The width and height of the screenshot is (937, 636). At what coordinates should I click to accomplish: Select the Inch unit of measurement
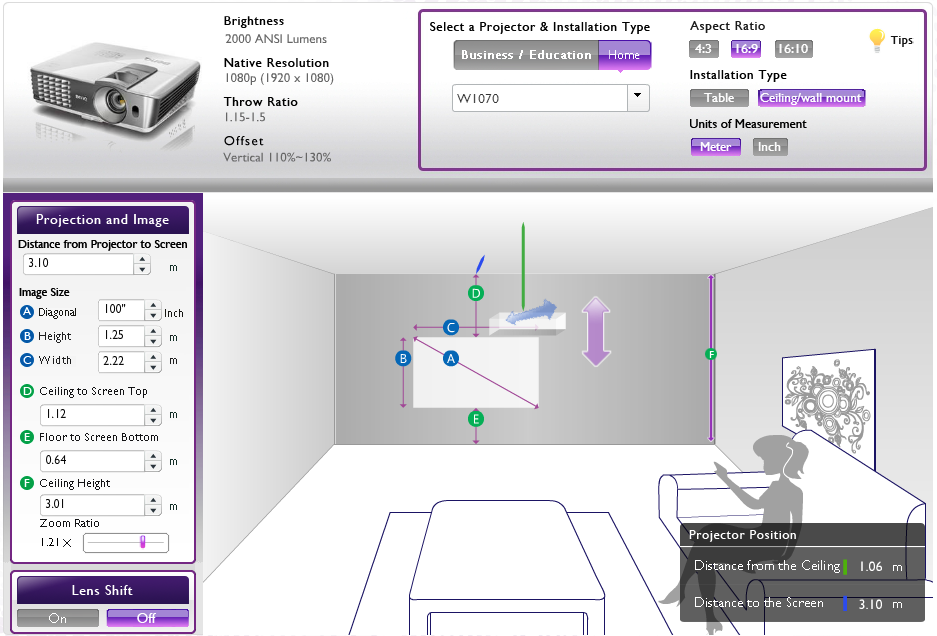768,147
